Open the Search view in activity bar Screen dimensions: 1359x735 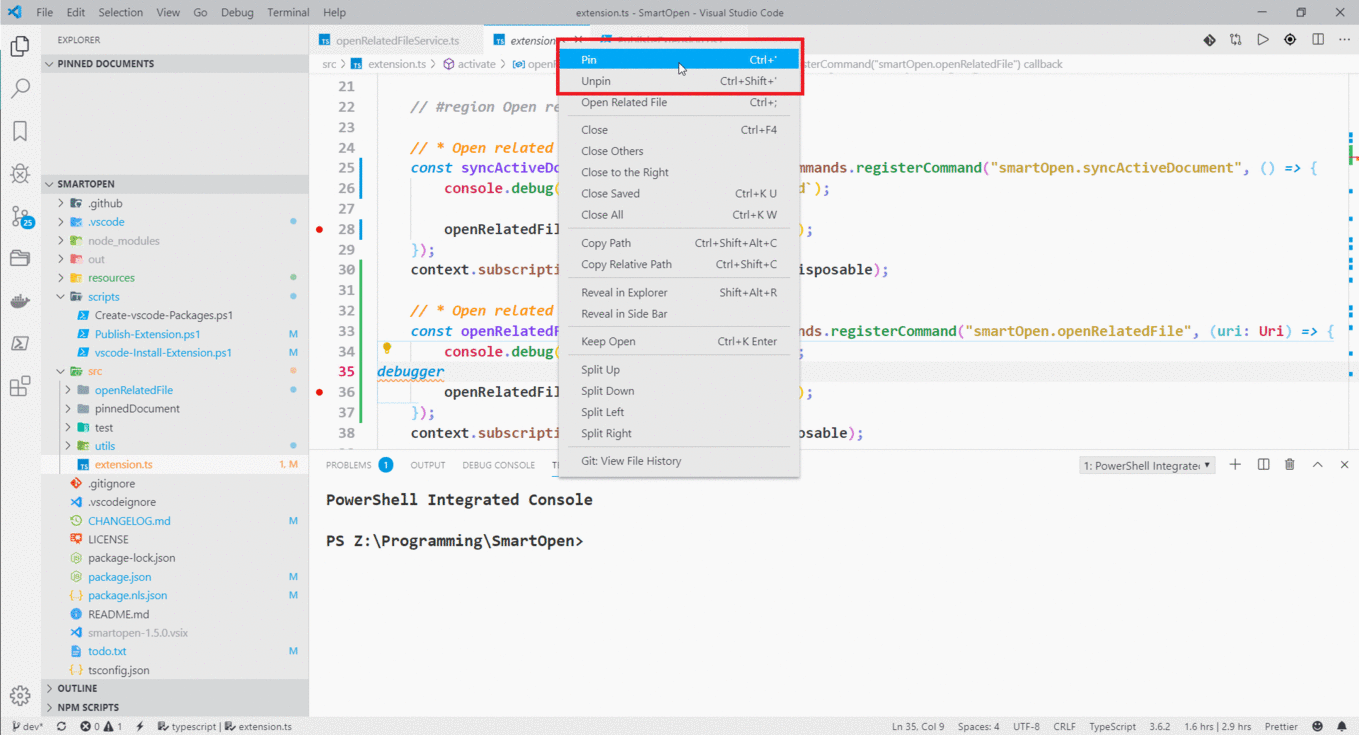[x=19, y=88]
